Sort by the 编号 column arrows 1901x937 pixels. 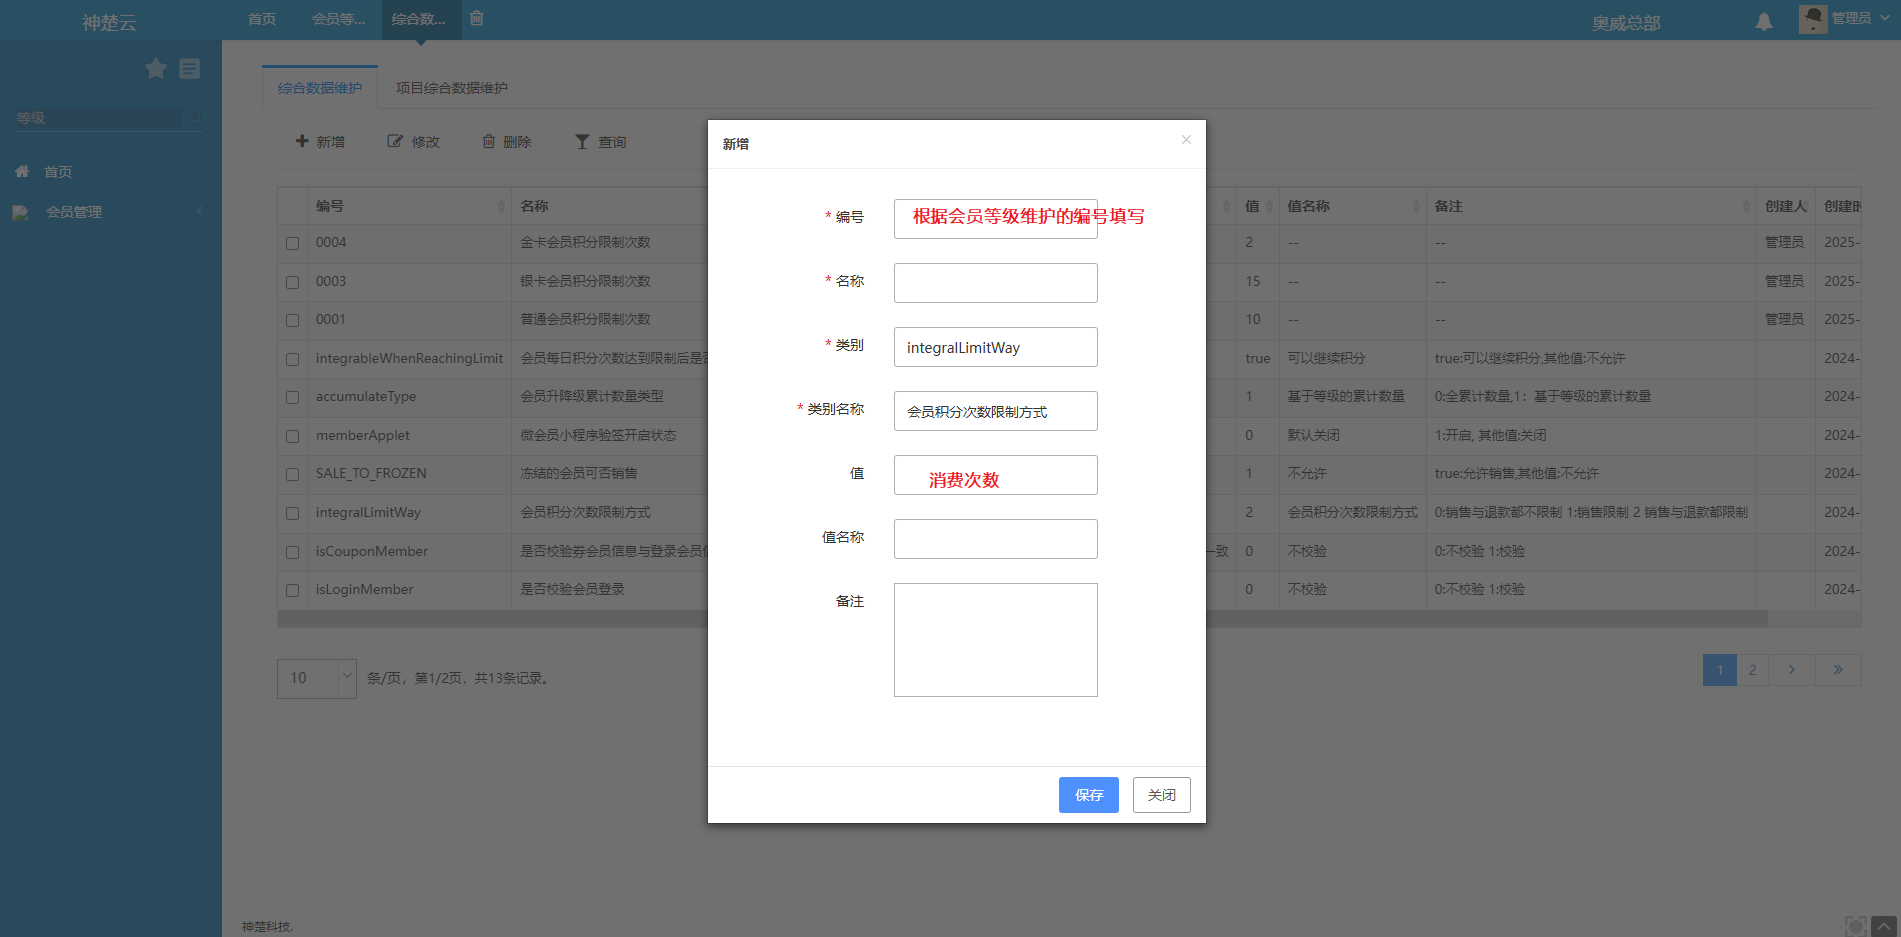tap(501, 206)
